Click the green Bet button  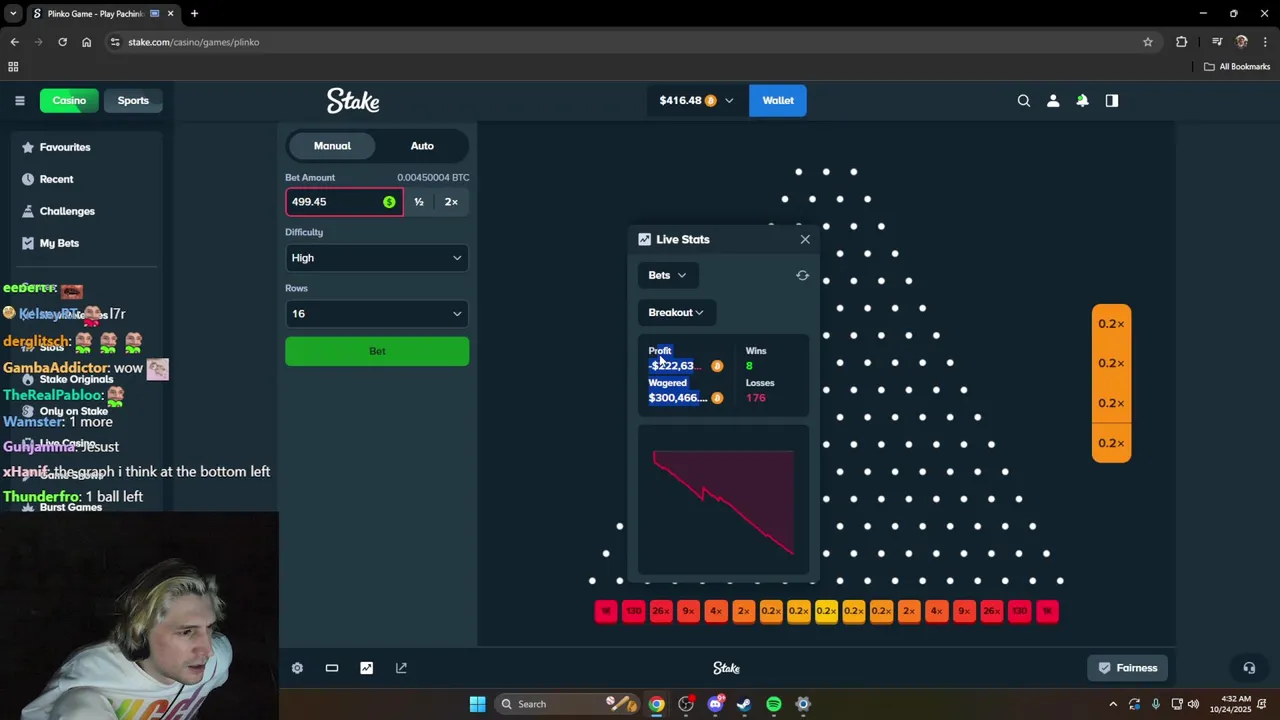coord(377,351)
